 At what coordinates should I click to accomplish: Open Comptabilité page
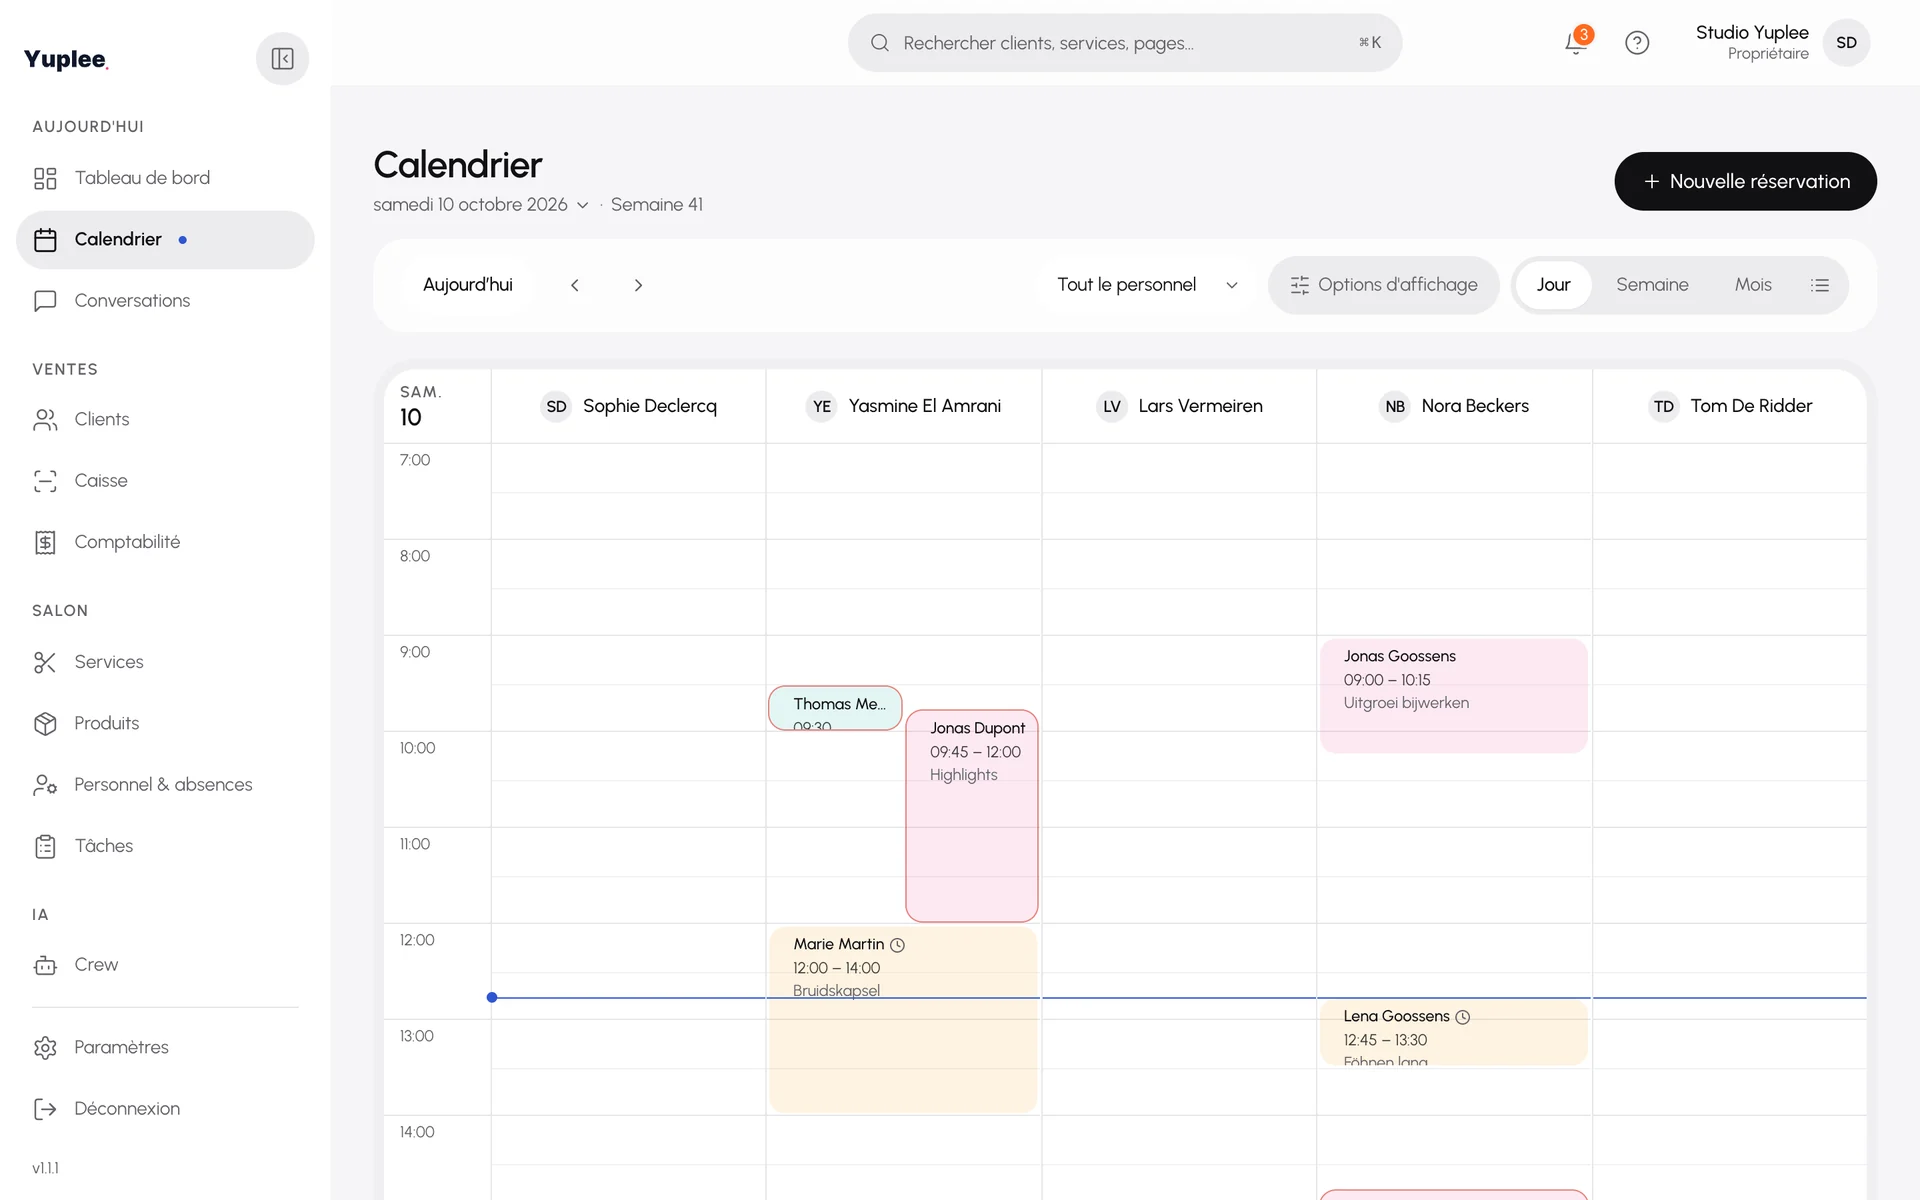point(165,542)
